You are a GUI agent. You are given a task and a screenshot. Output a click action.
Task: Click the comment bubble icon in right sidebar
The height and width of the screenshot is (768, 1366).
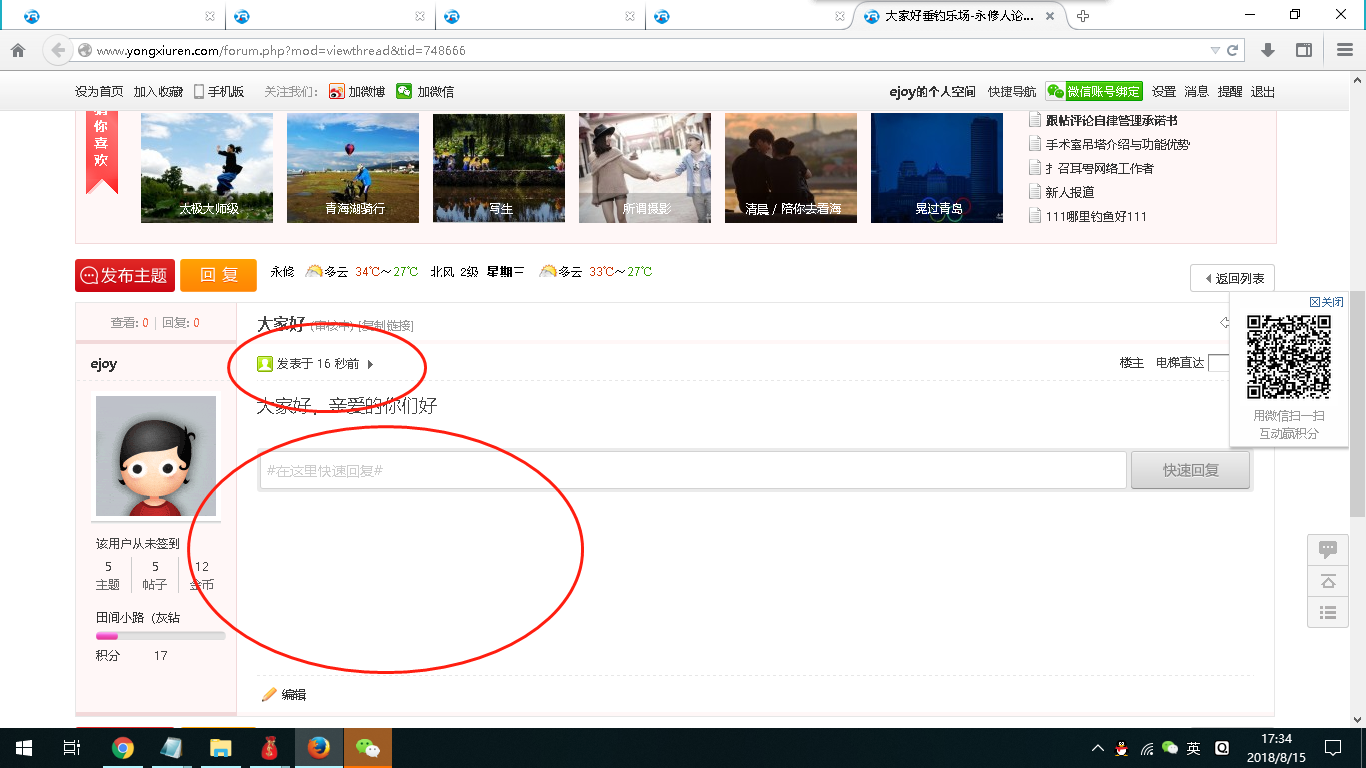1327,549
